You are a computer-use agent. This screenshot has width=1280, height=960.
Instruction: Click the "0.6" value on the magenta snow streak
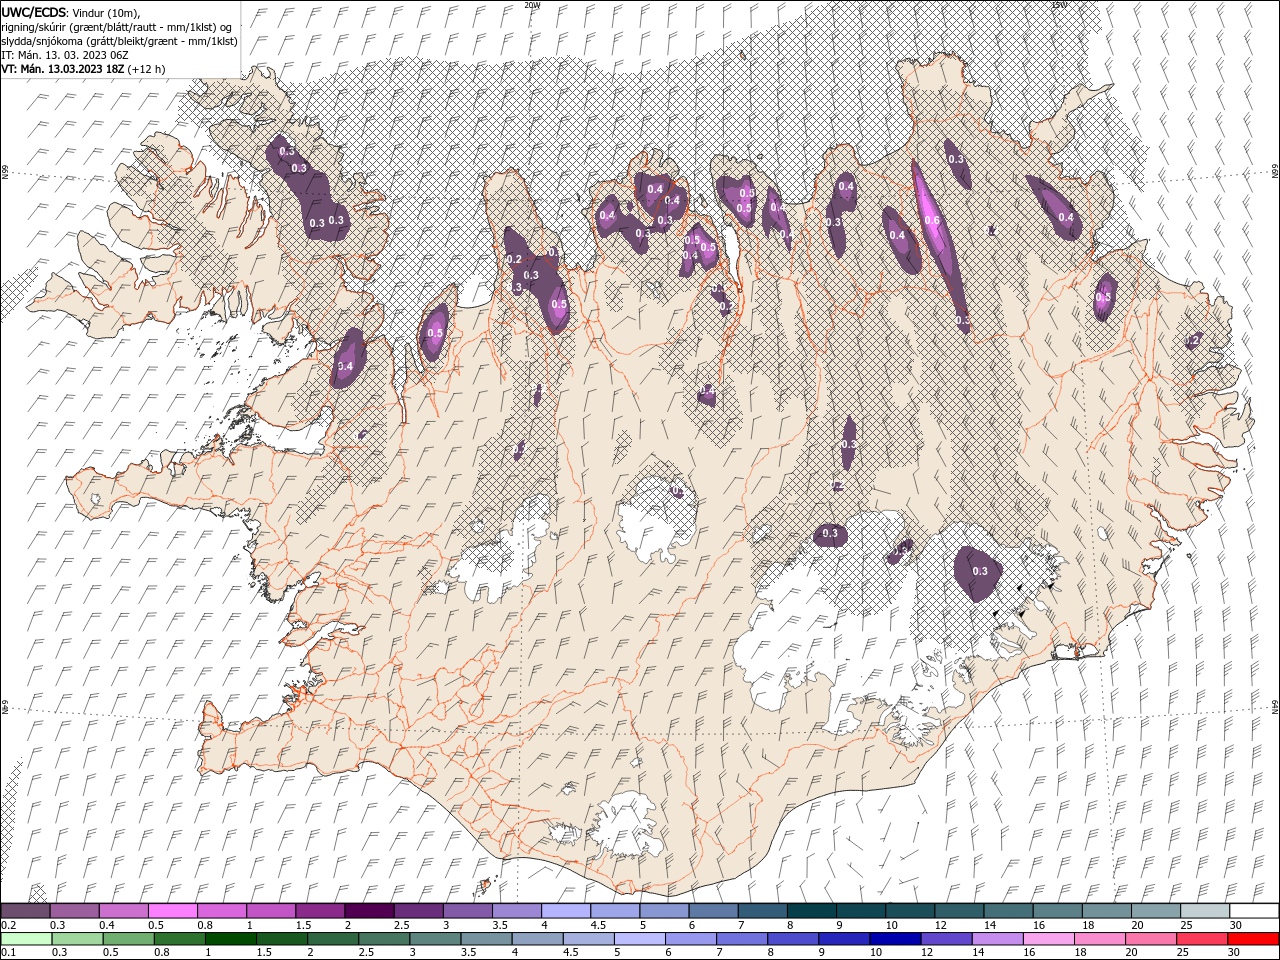click(932, 220)
